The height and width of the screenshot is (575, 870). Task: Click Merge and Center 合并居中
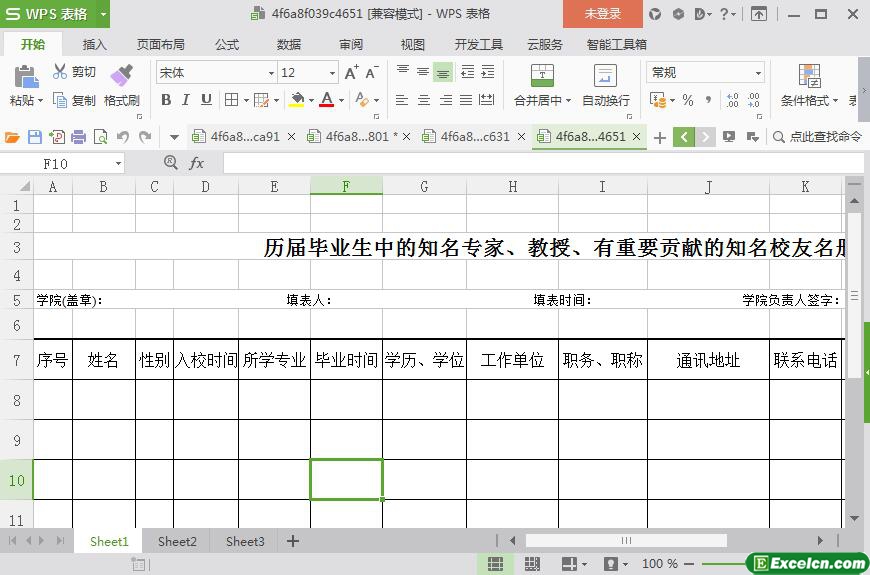(x=542, y=85)
